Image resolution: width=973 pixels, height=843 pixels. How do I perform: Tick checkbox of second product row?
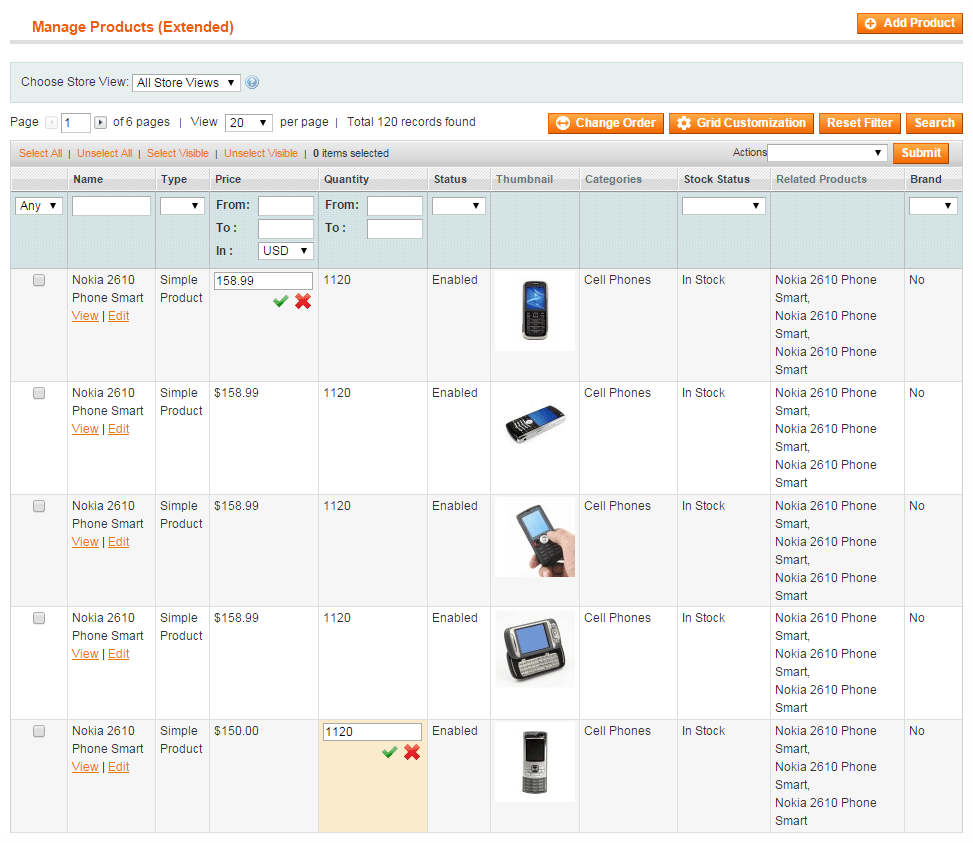(39, 393)
